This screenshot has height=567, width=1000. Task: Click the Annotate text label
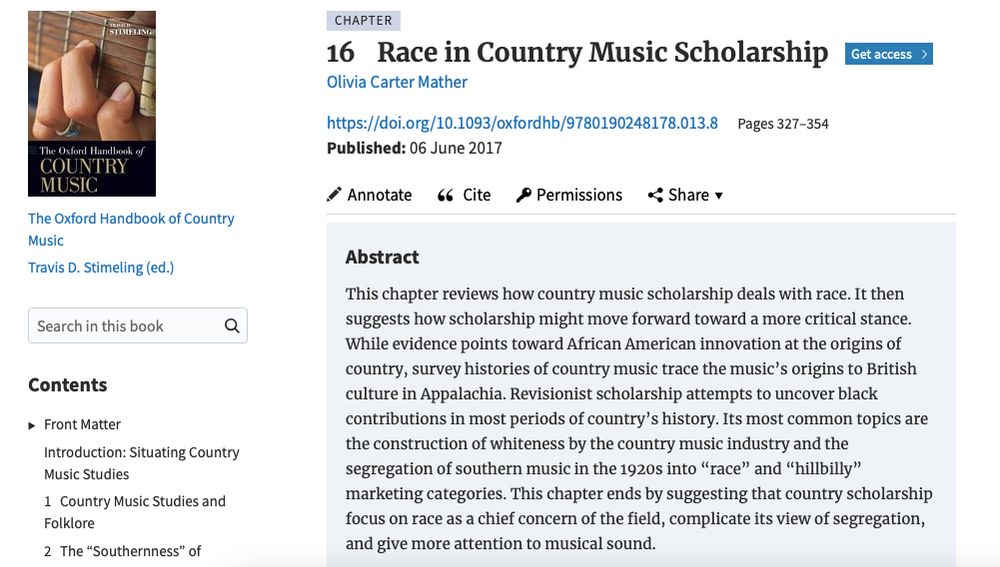379,195
